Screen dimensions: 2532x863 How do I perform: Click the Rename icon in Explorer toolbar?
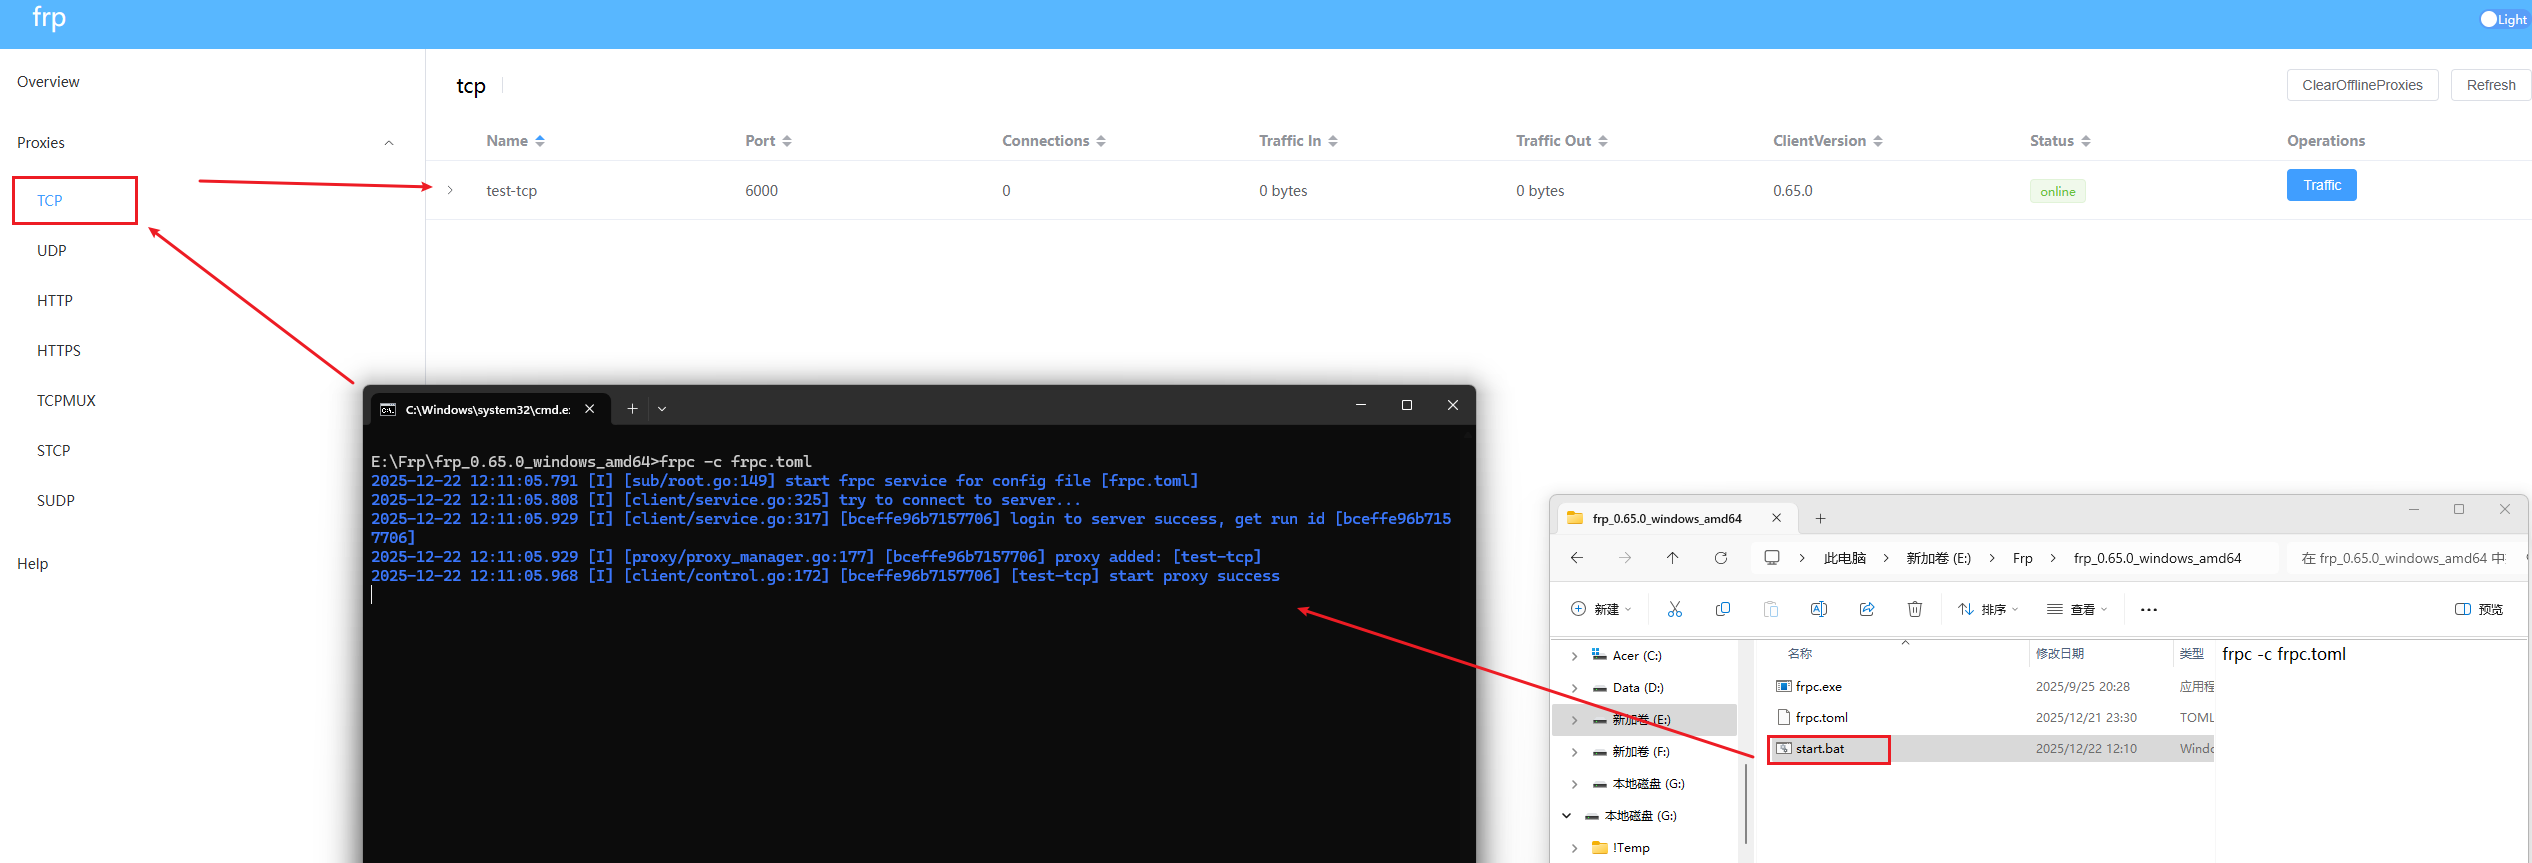[x=1818, y=609]
